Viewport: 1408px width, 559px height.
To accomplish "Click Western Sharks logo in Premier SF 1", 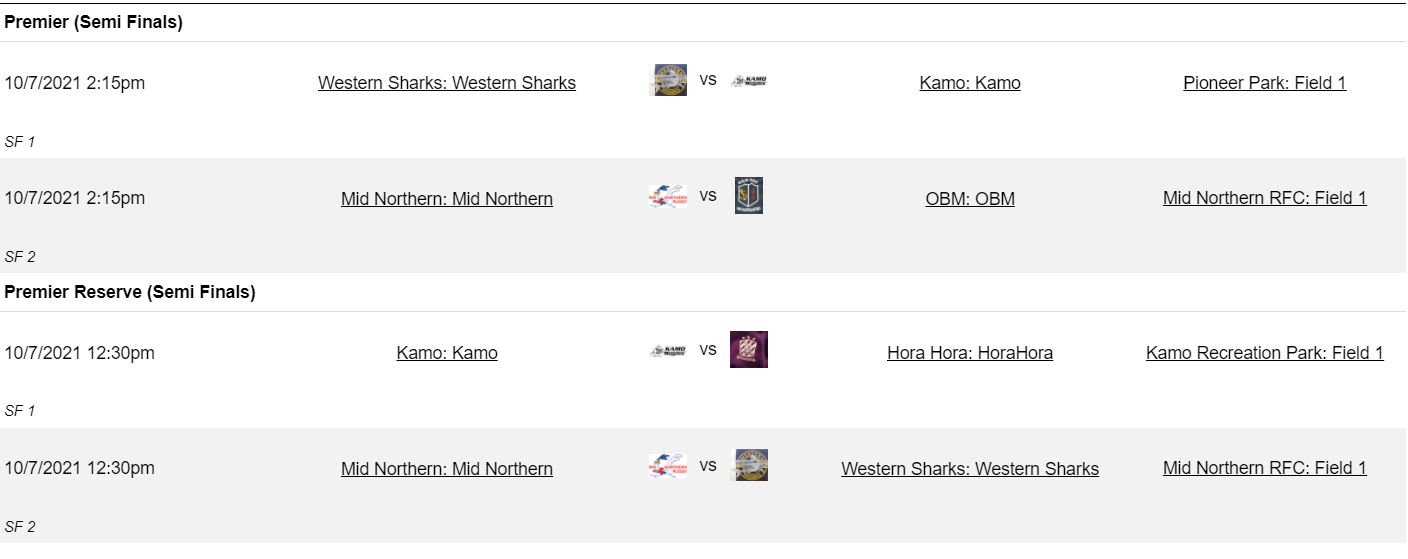I will coord(667,80).
